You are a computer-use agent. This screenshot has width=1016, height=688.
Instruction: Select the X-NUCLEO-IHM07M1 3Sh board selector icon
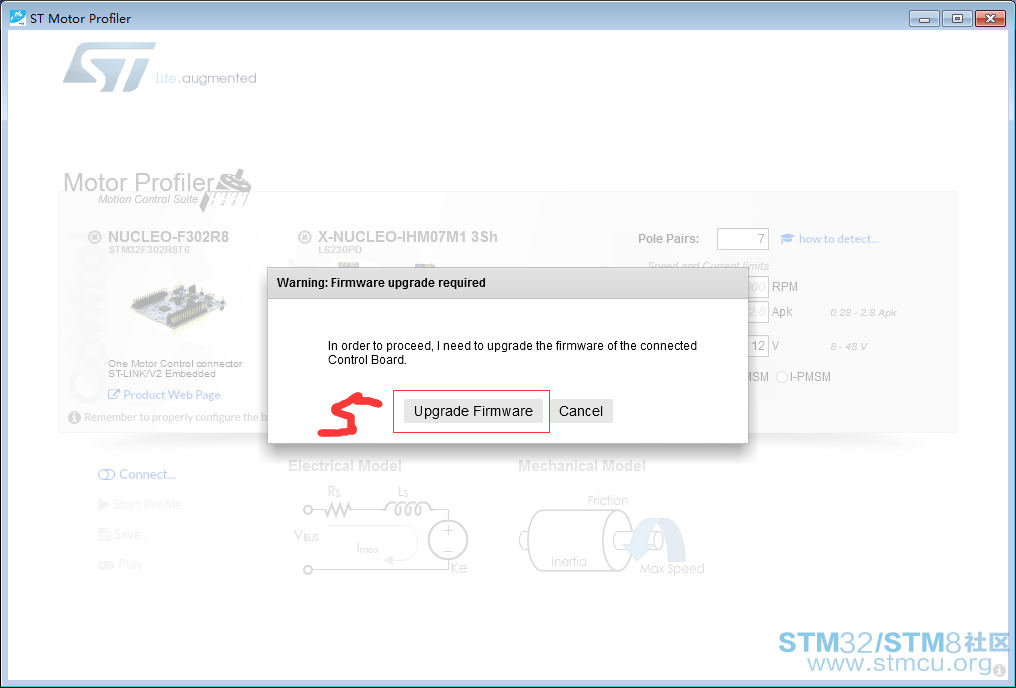tap(305, 237)
